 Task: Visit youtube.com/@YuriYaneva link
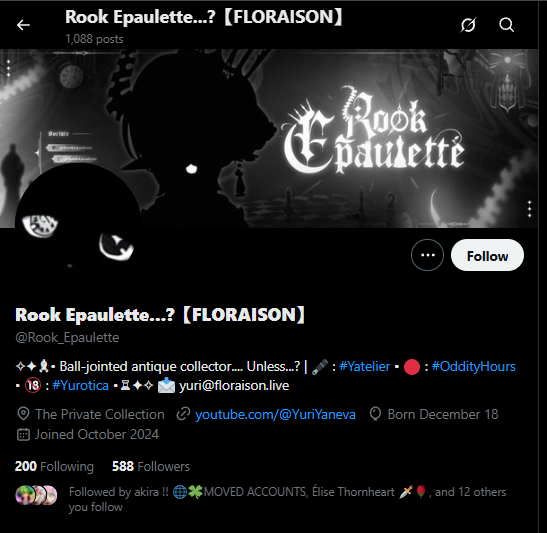pyautogui.click(x=275, y=414)
